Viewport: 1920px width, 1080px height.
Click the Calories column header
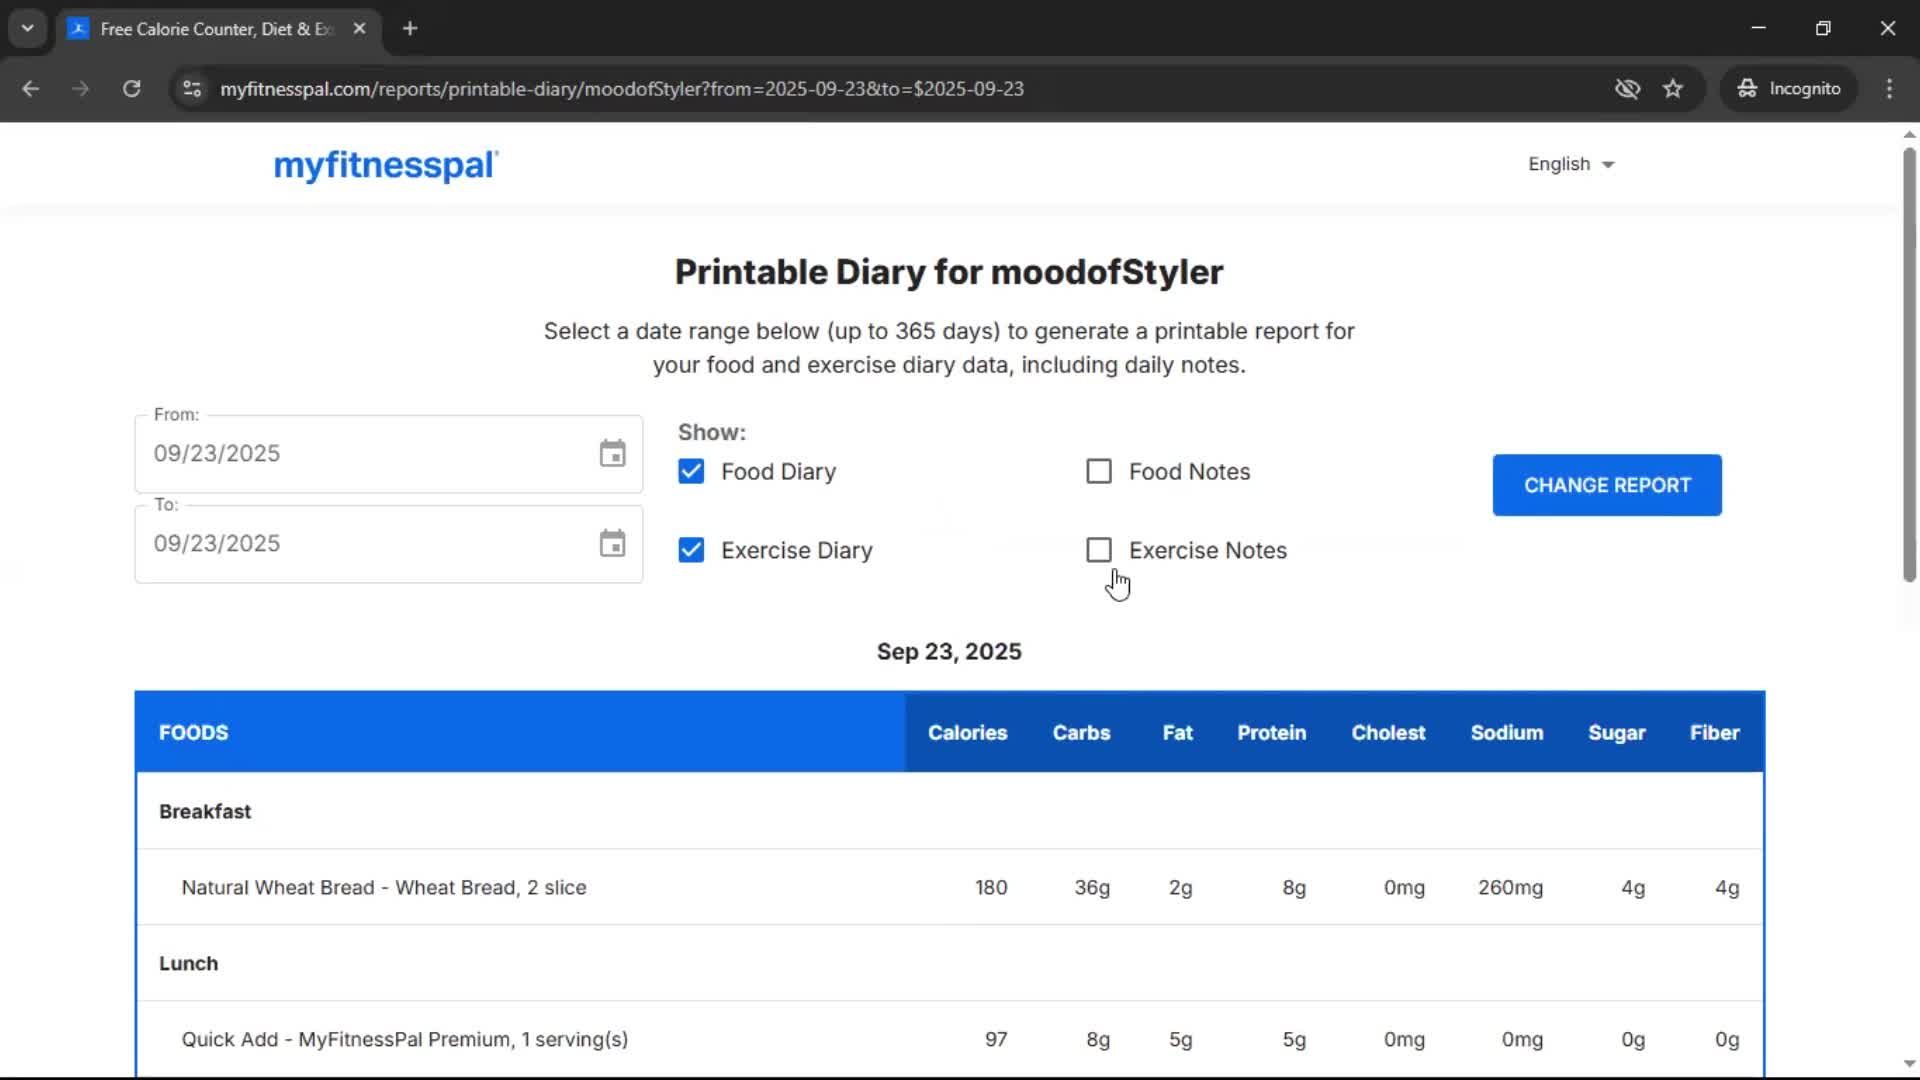click(x=967, y=732)
